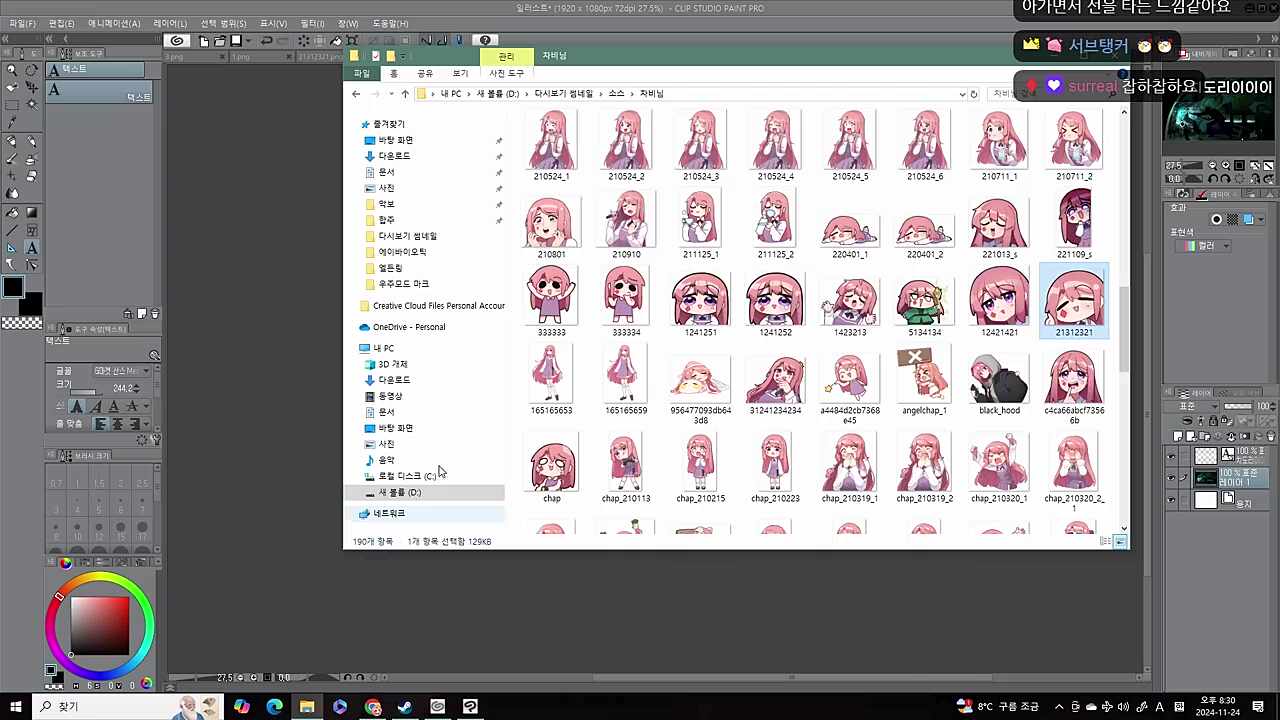Select the rectangle Selection tool
Image resolution: width=1280 pixels, height=720 pixels.
click(x=12, y=105)
